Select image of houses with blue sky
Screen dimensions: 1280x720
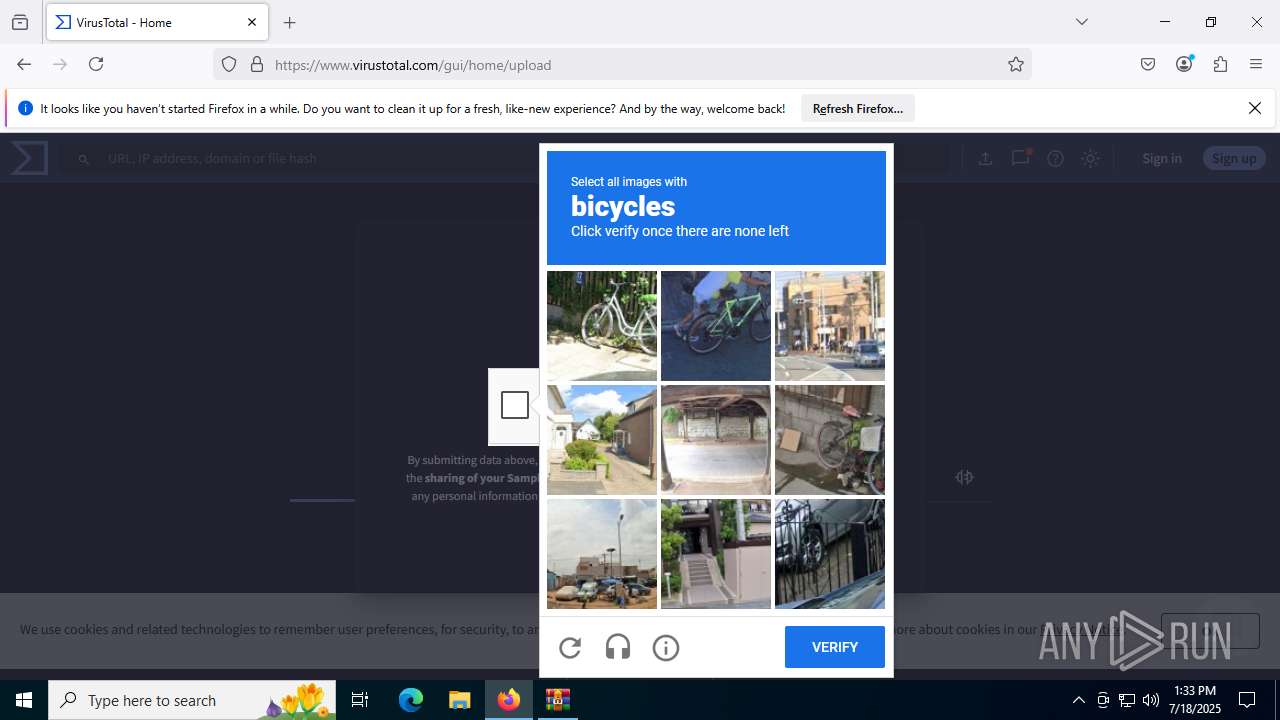(602, 440)
